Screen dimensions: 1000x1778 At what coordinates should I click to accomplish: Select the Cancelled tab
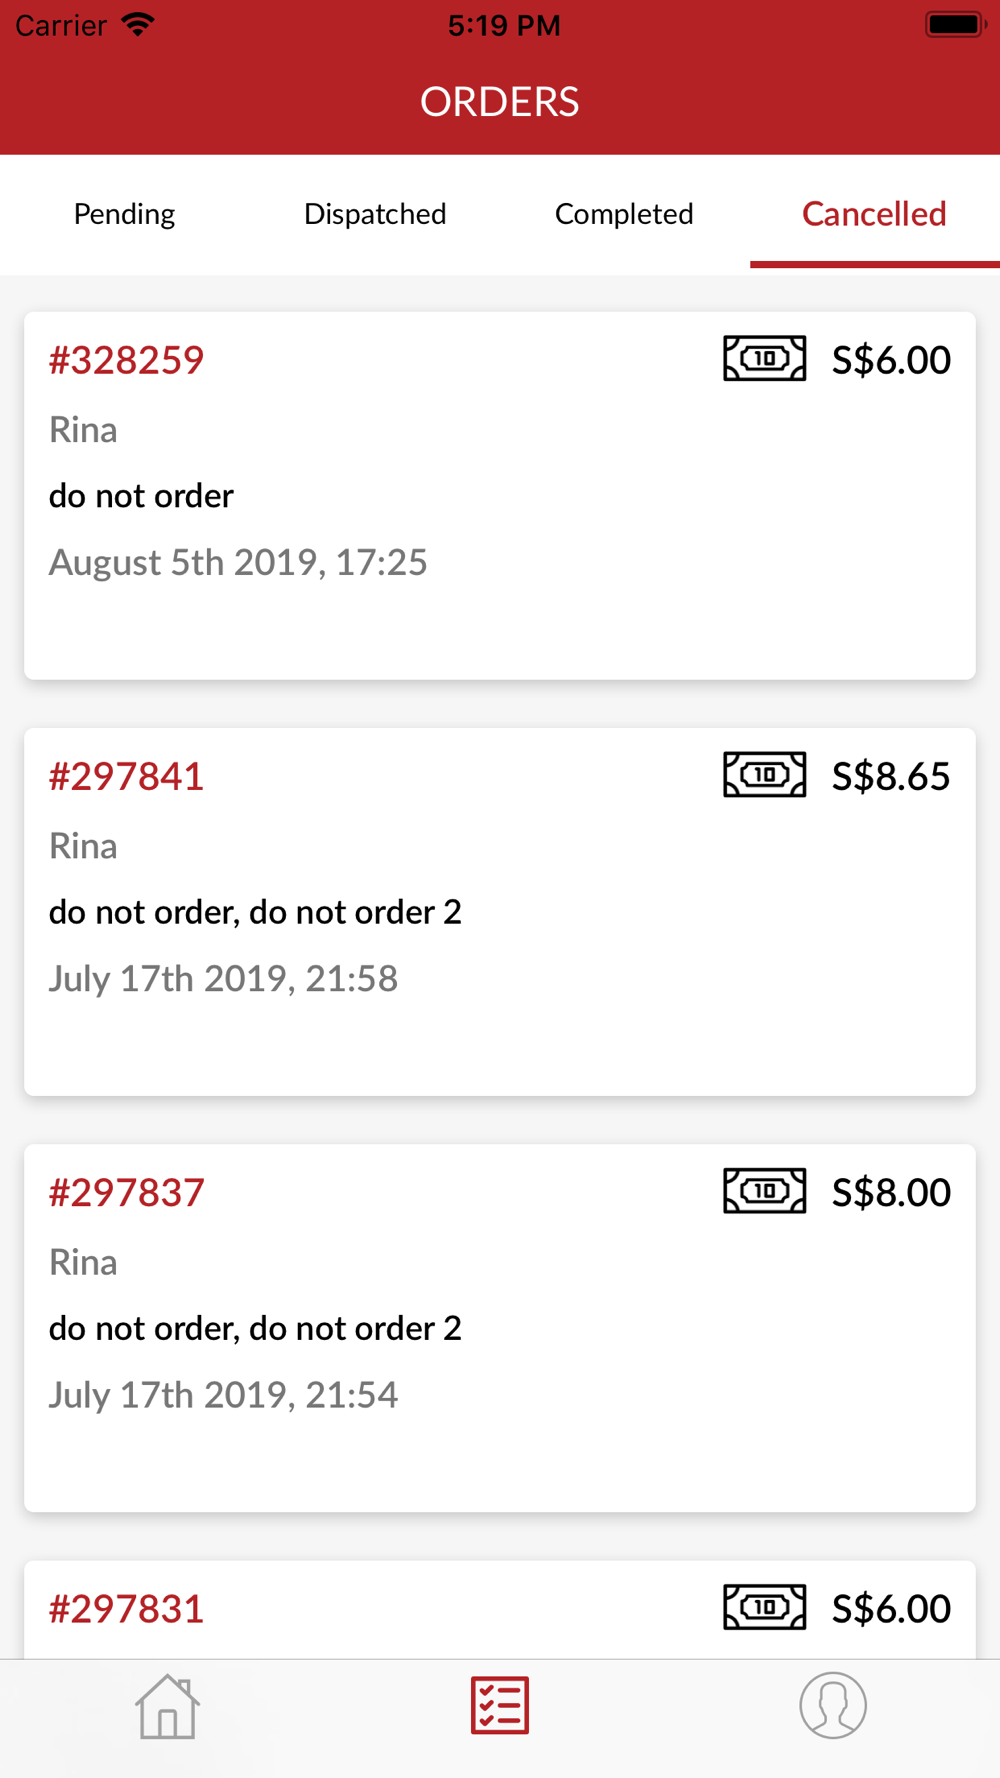tap(874, 214)
